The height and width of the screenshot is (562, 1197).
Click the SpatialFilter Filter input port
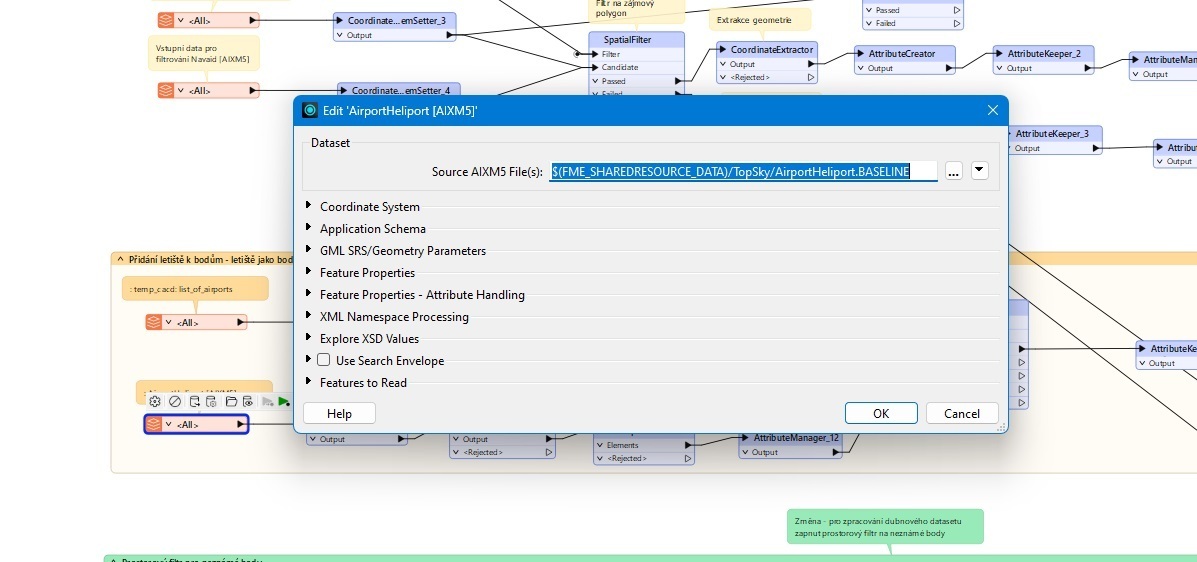[595, 54]
